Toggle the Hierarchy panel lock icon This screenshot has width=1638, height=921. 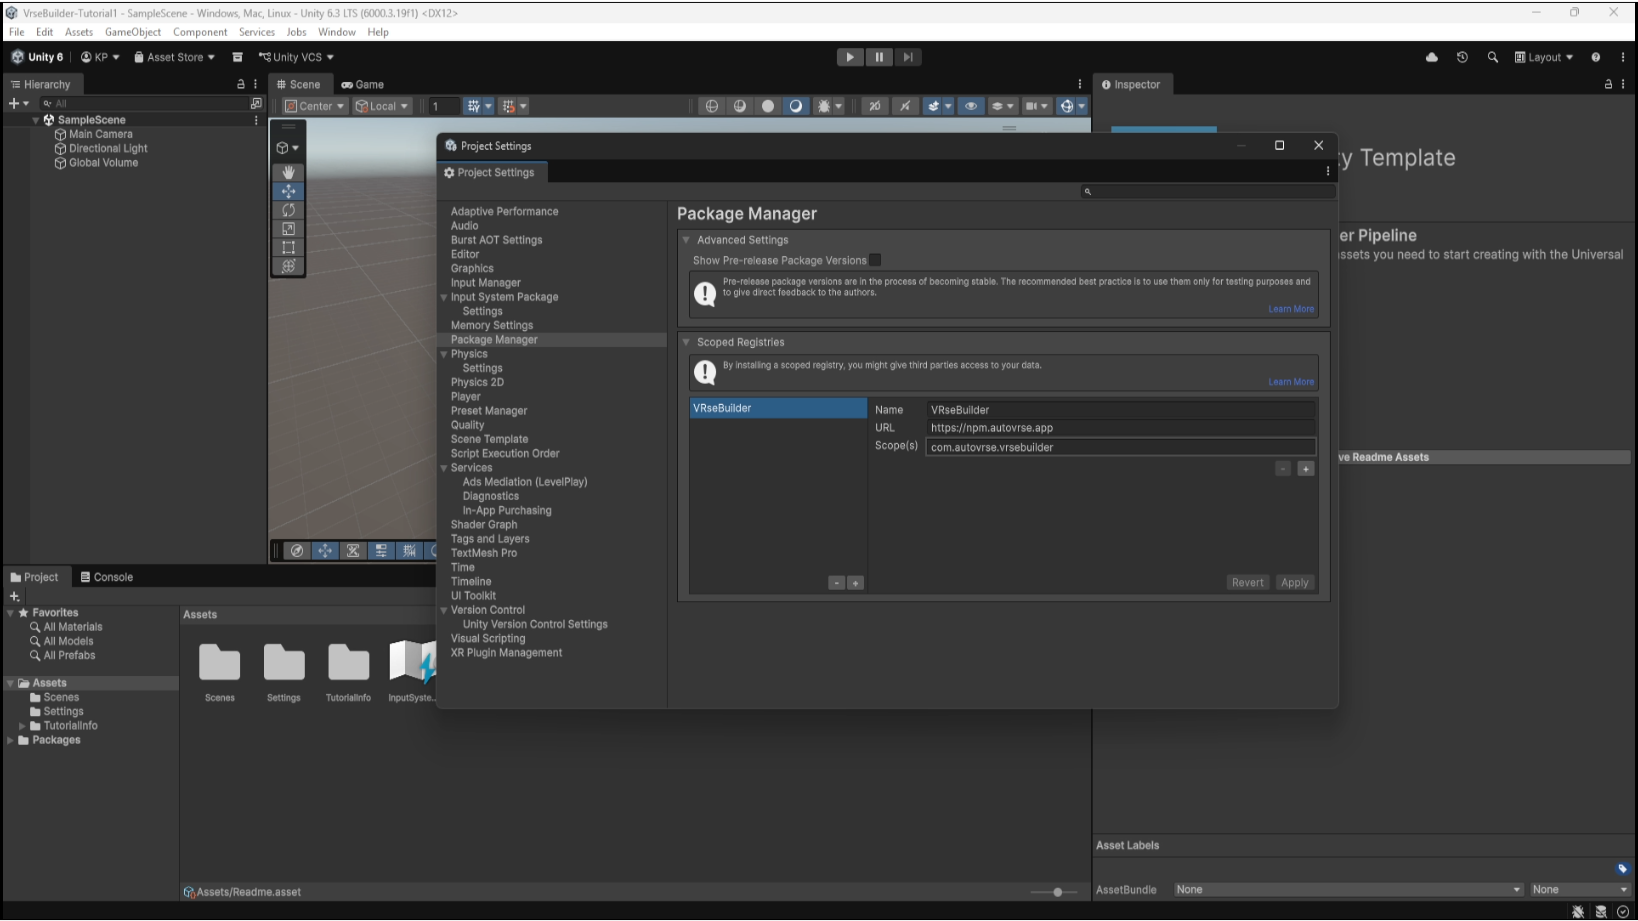[x=240, y=85]
